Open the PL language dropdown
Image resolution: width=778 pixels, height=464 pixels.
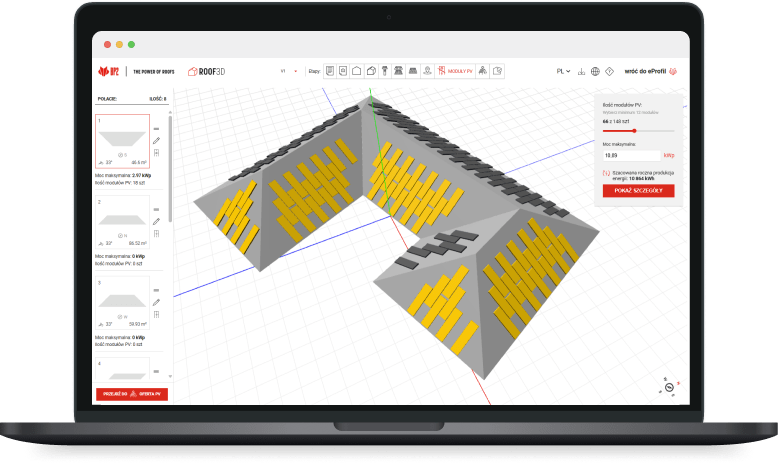coord(564,72)
